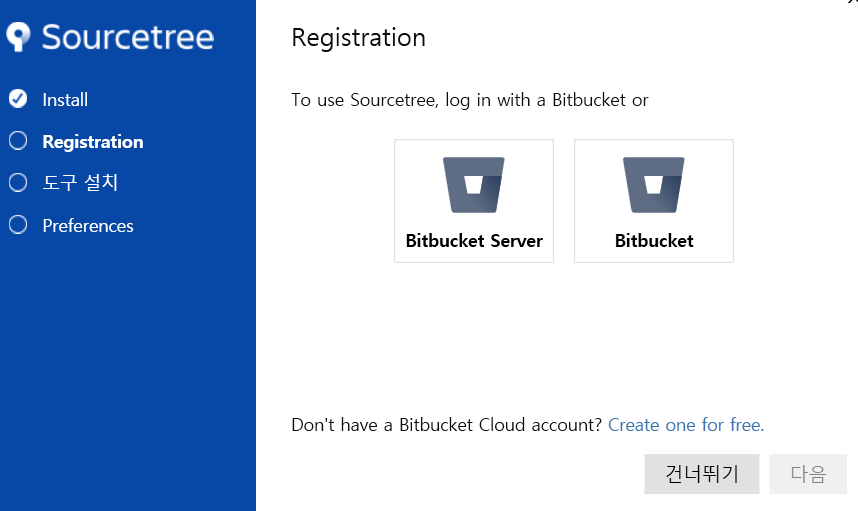Open the 도구 설치 step label
The image size is (858, 511).
point(80,183)
